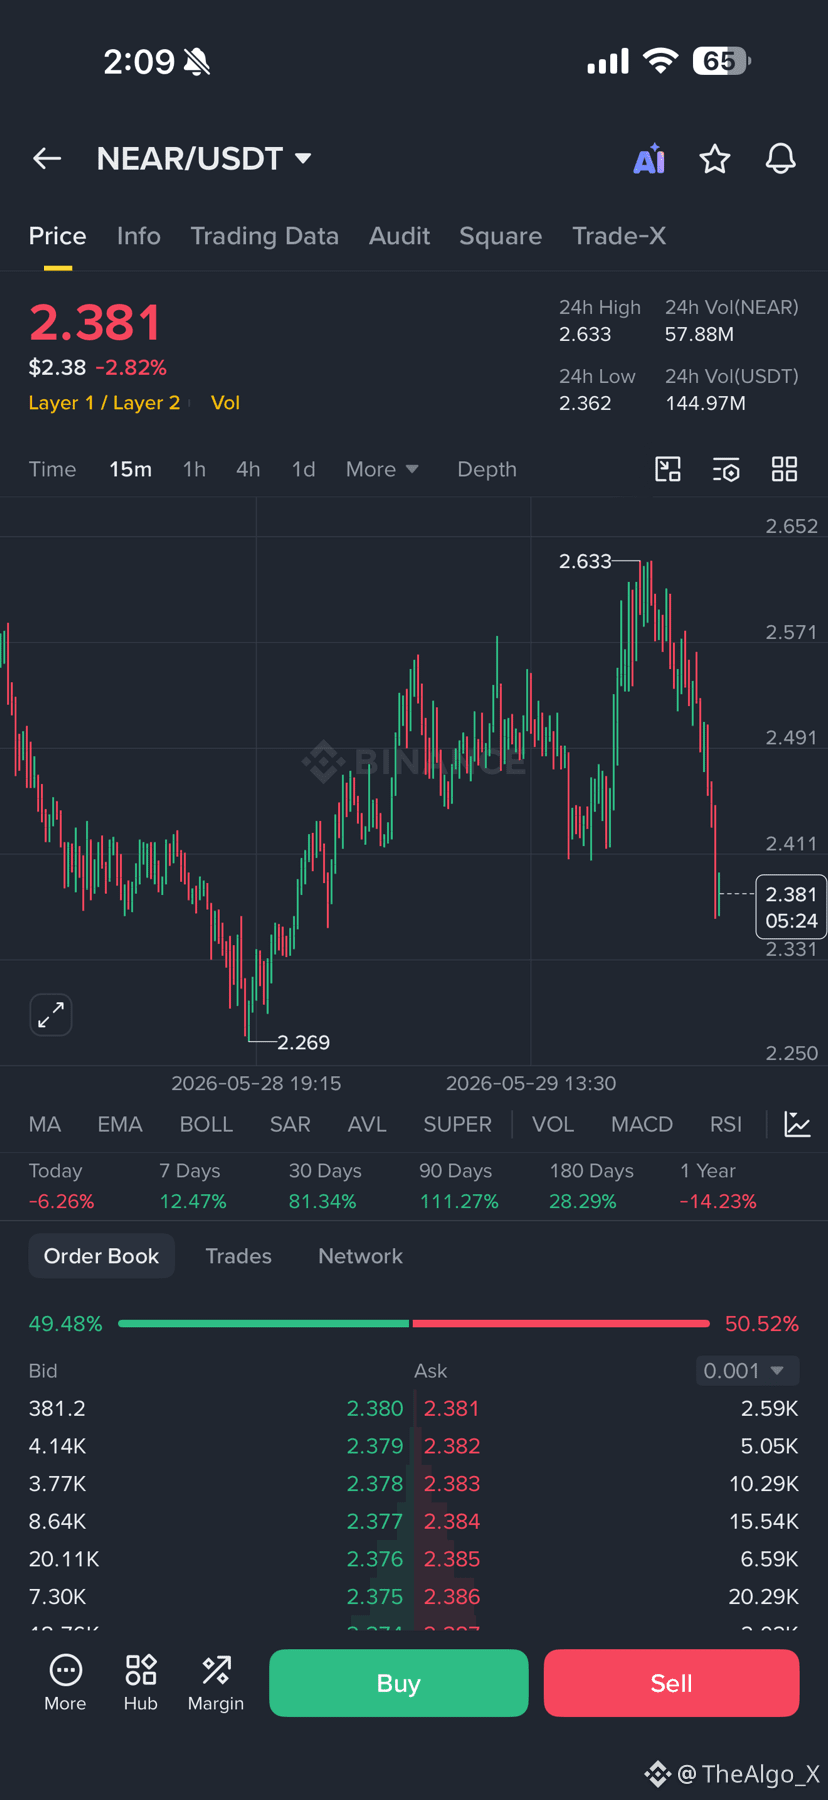
Task: Tap the chart low marker 2.269
Action: coord(303,1042)
